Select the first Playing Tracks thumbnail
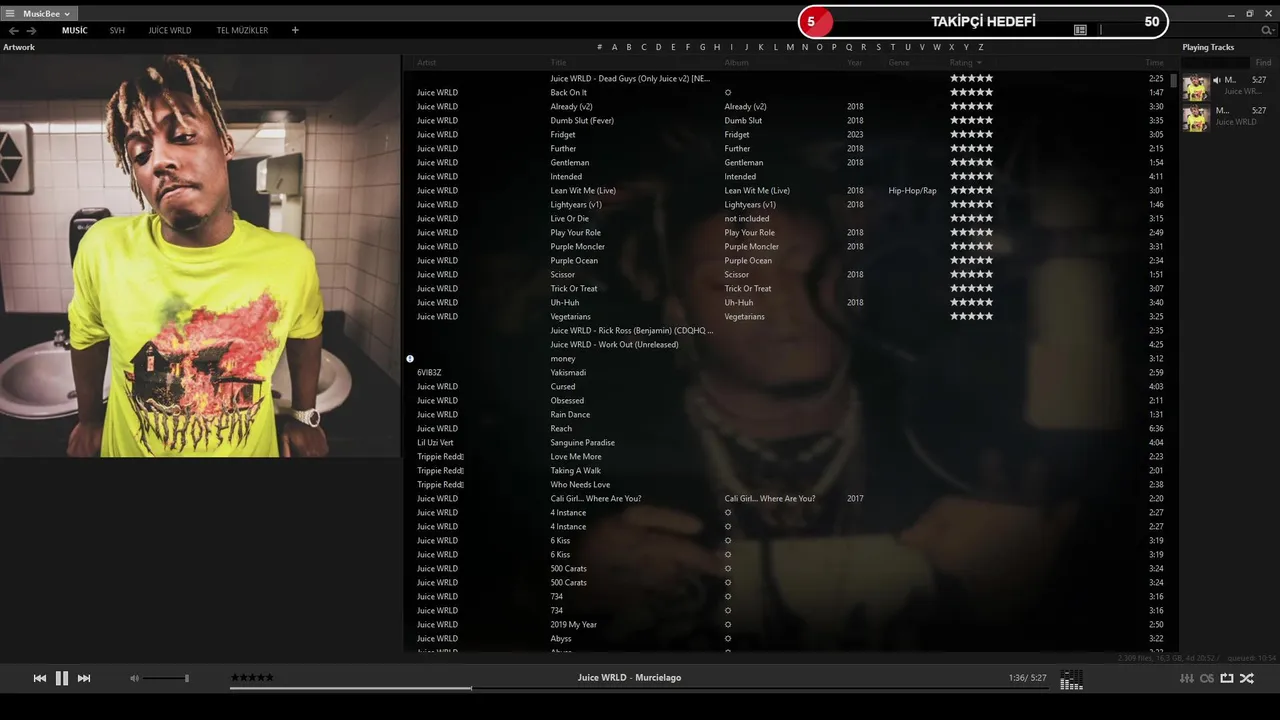Image resolution: width=1280 pixels, height=720 pixels. (1196, 87)
